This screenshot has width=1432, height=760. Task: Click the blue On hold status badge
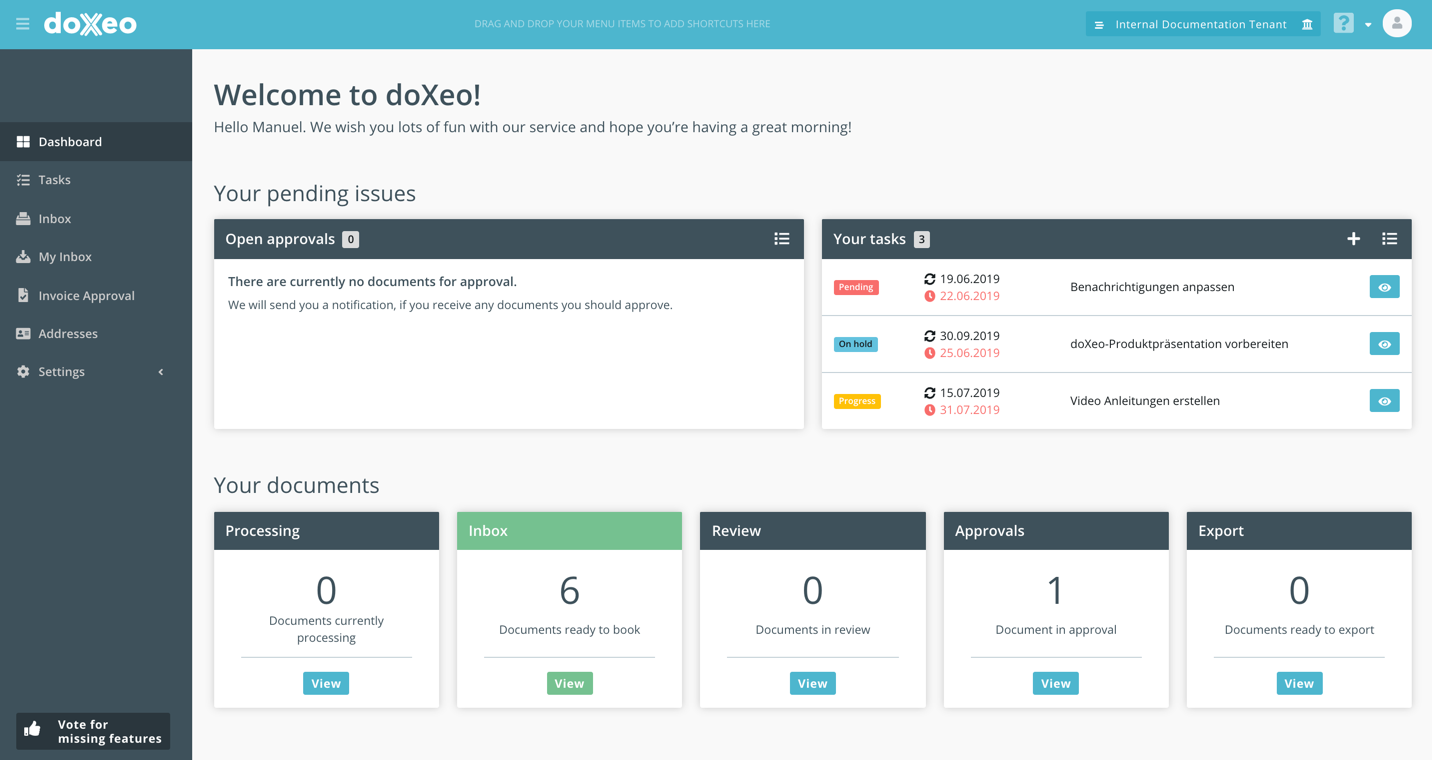856,344
